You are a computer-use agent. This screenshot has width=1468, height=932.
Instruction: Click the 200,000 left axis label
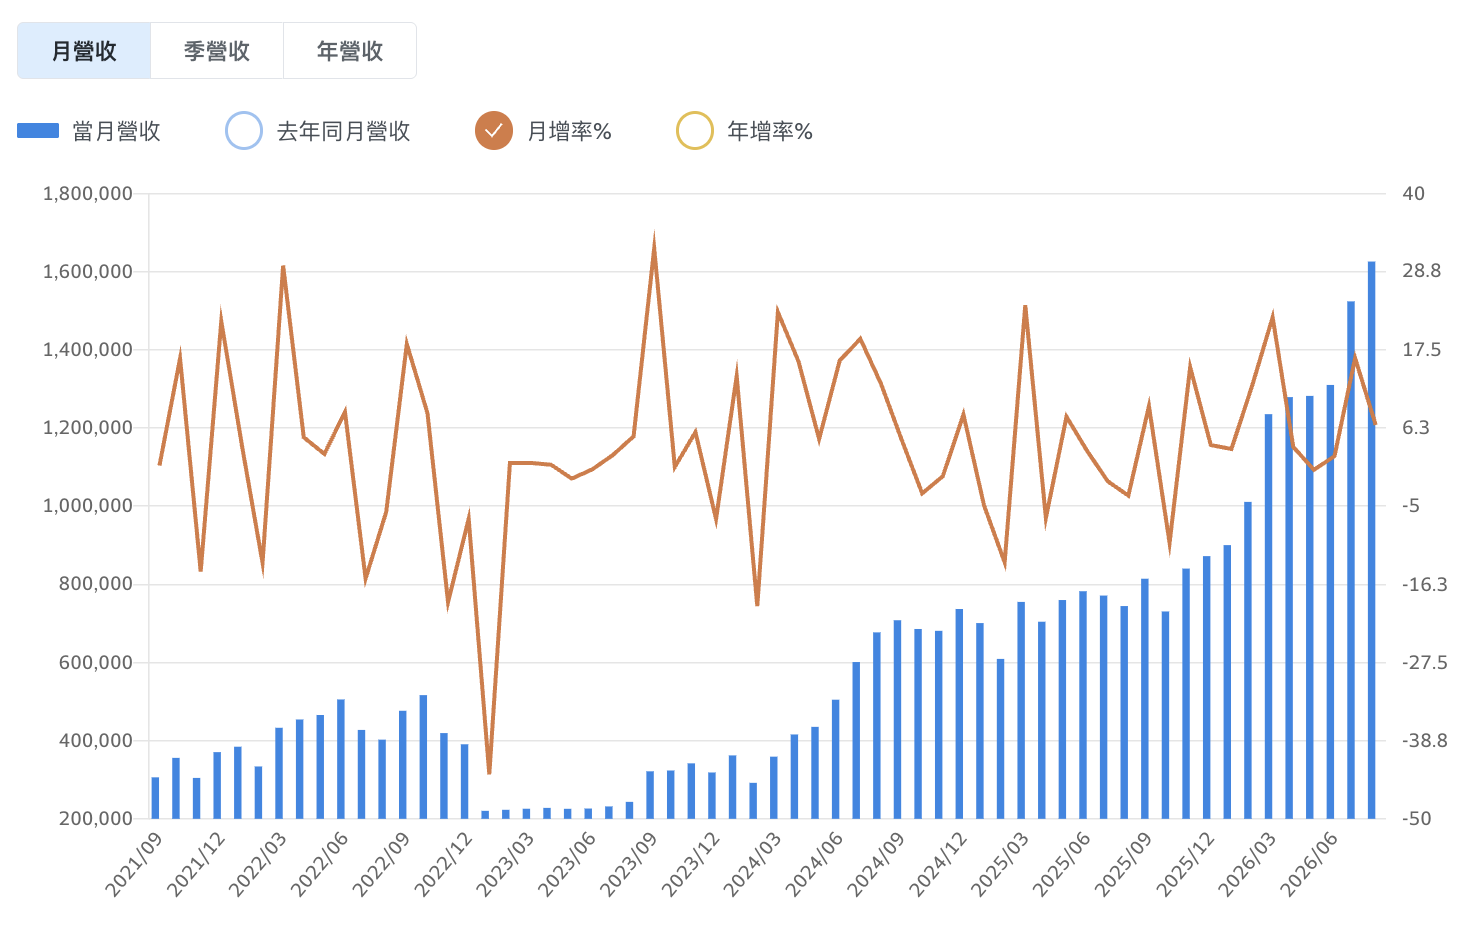pyautogui.click(x=96, y=819)
